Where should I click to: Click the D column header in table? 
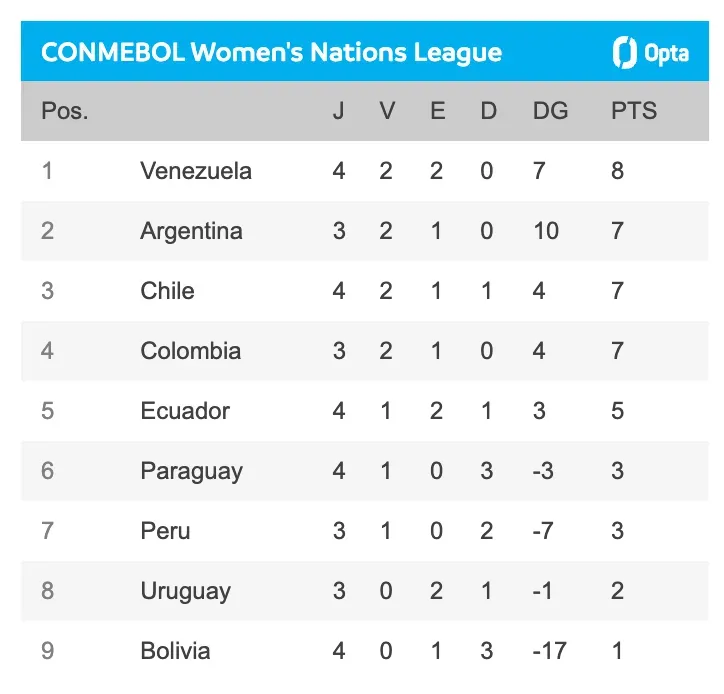[x=488, y=111]
